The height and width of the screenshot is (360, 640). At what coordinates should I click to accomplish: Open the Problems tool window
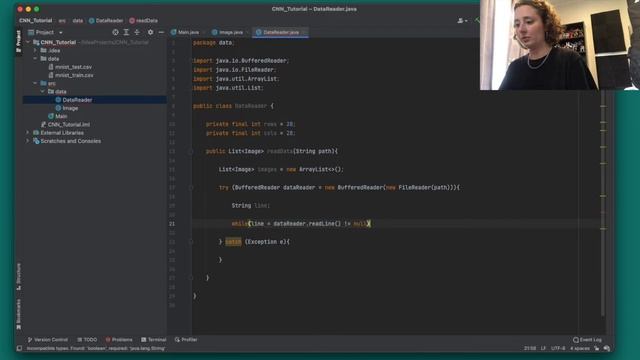pyautogui.click(x=119, y=340)
